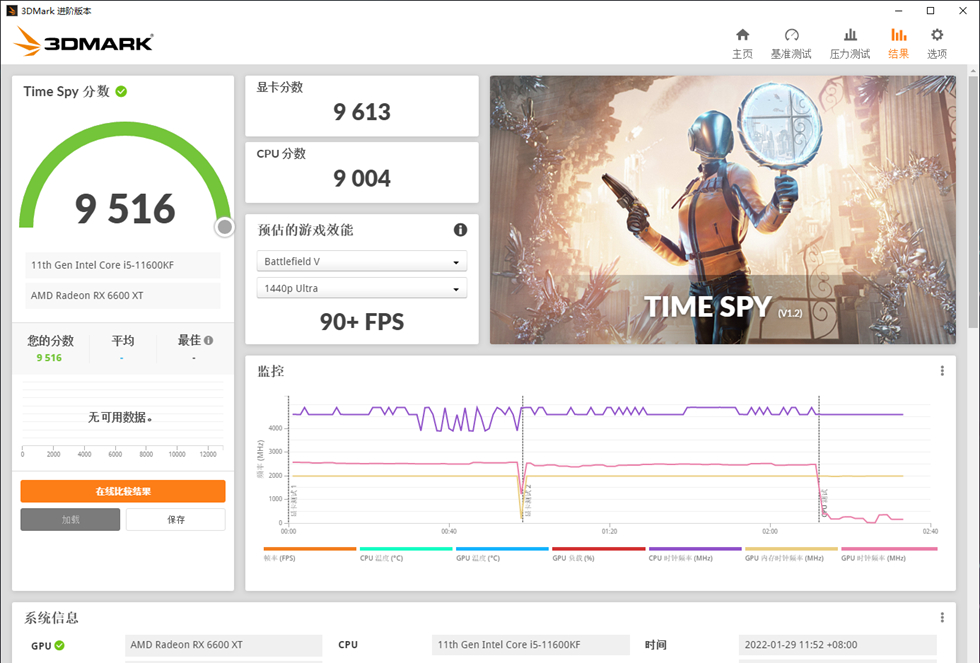Click the 加载 load button
The image size is (980, 663).
[70, 520]
